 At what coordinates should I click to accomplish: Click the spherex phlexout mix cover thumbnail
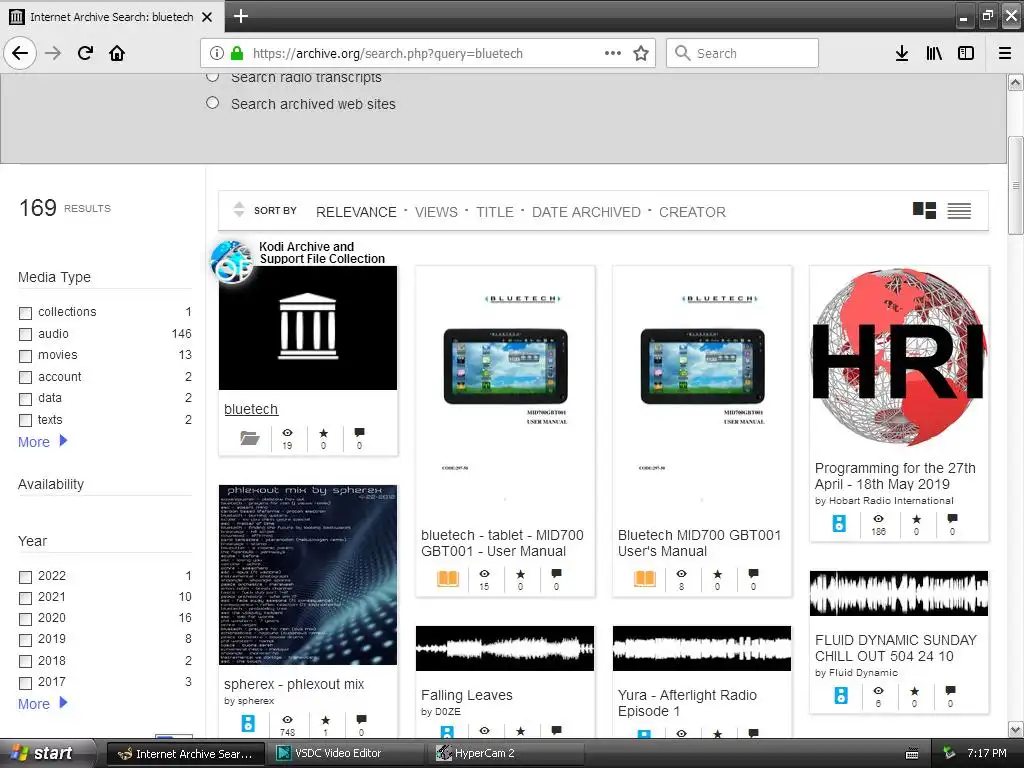[308, 575]
